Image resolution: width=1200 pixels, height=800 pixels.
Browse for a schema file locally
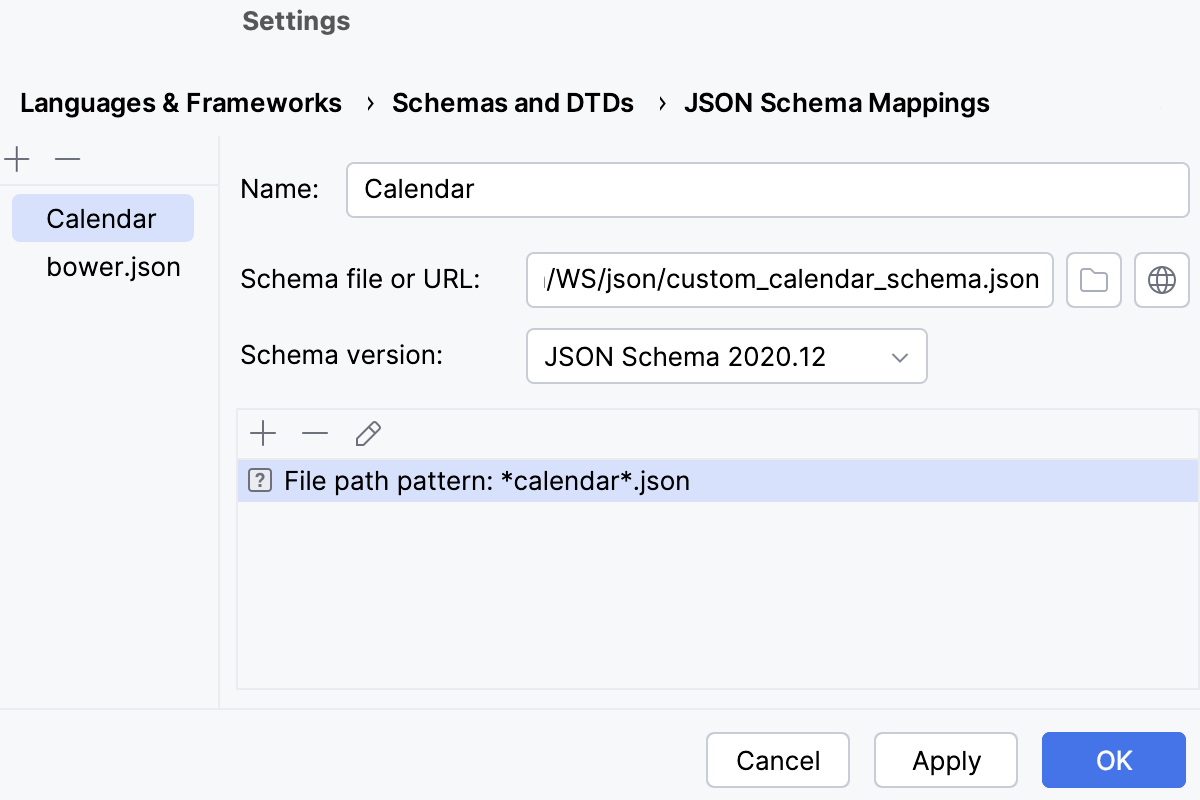click(x=1093, y=280)
